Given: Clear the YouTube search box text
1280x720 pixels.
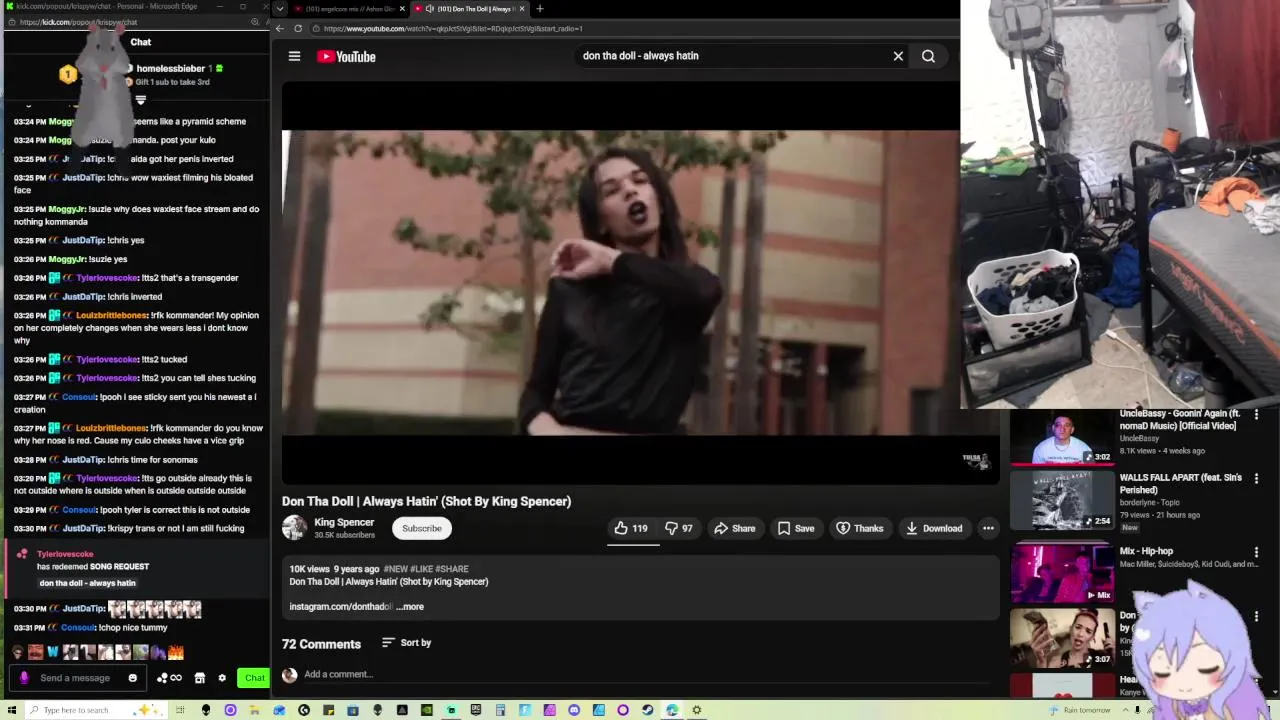Looking at the screenshot, I should 898,56.
